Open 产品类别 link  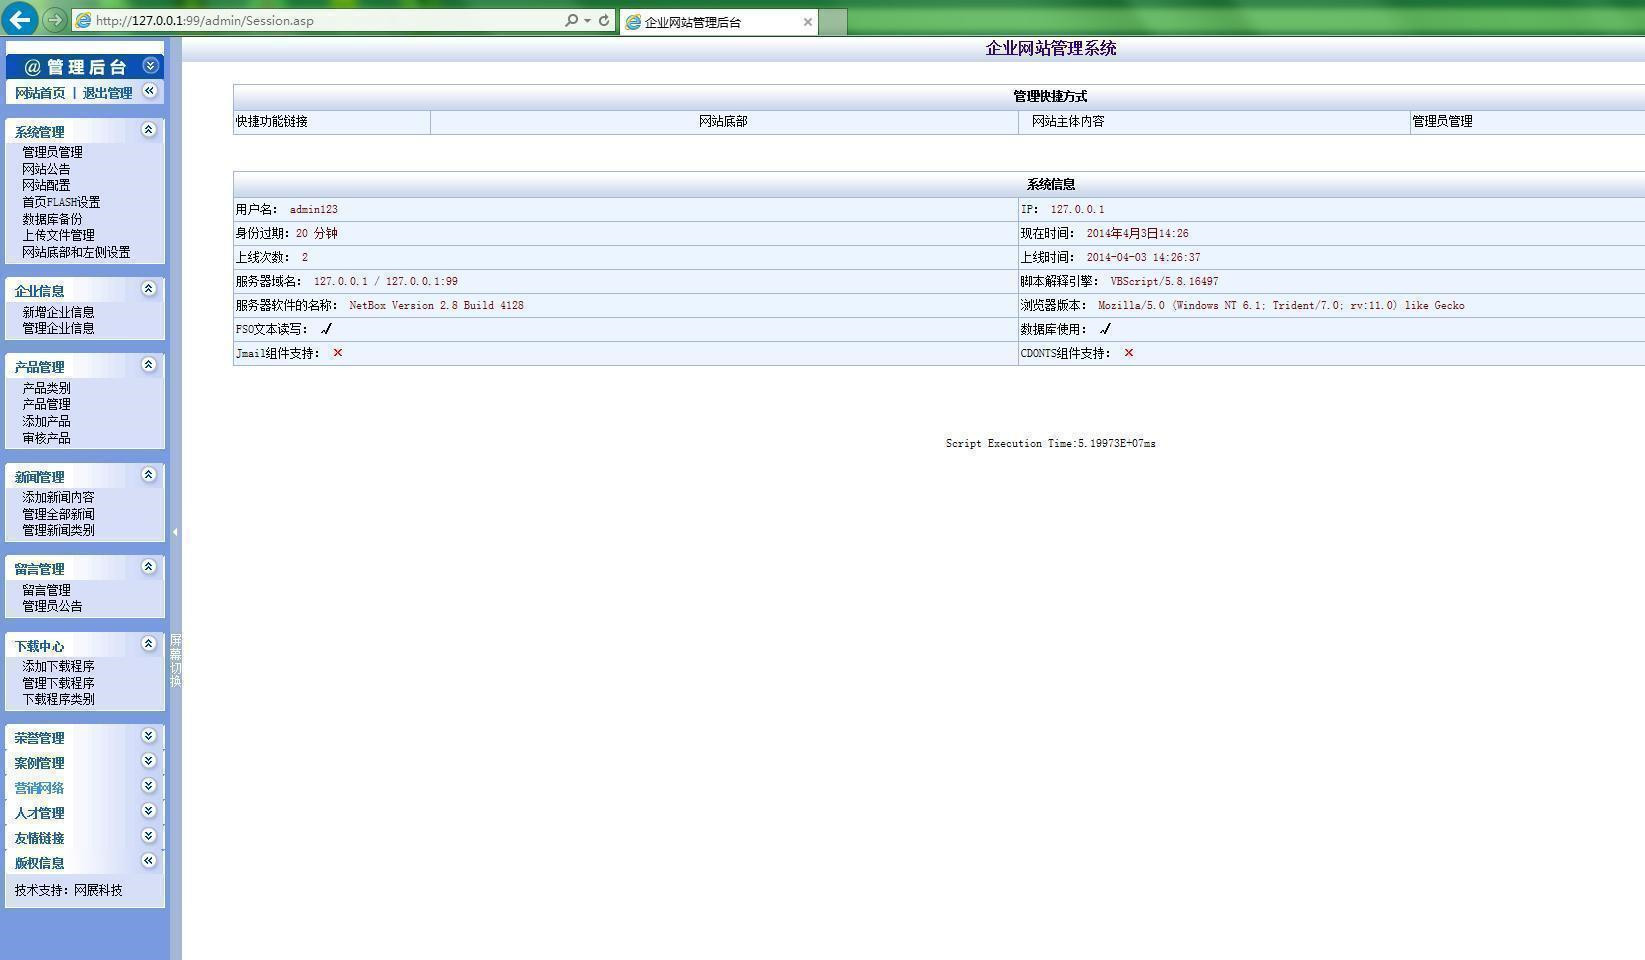(46, 388)
